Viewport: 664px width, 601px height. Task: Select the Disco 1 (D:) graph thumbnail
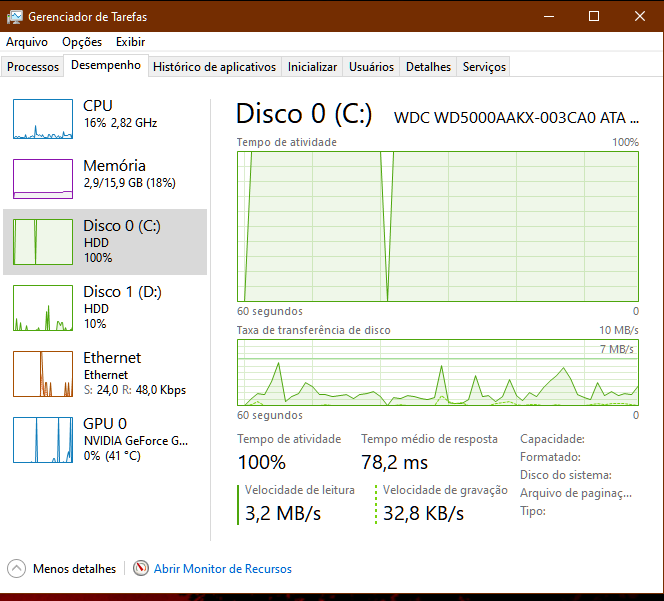pyautogui.click(x=43, y=308)
